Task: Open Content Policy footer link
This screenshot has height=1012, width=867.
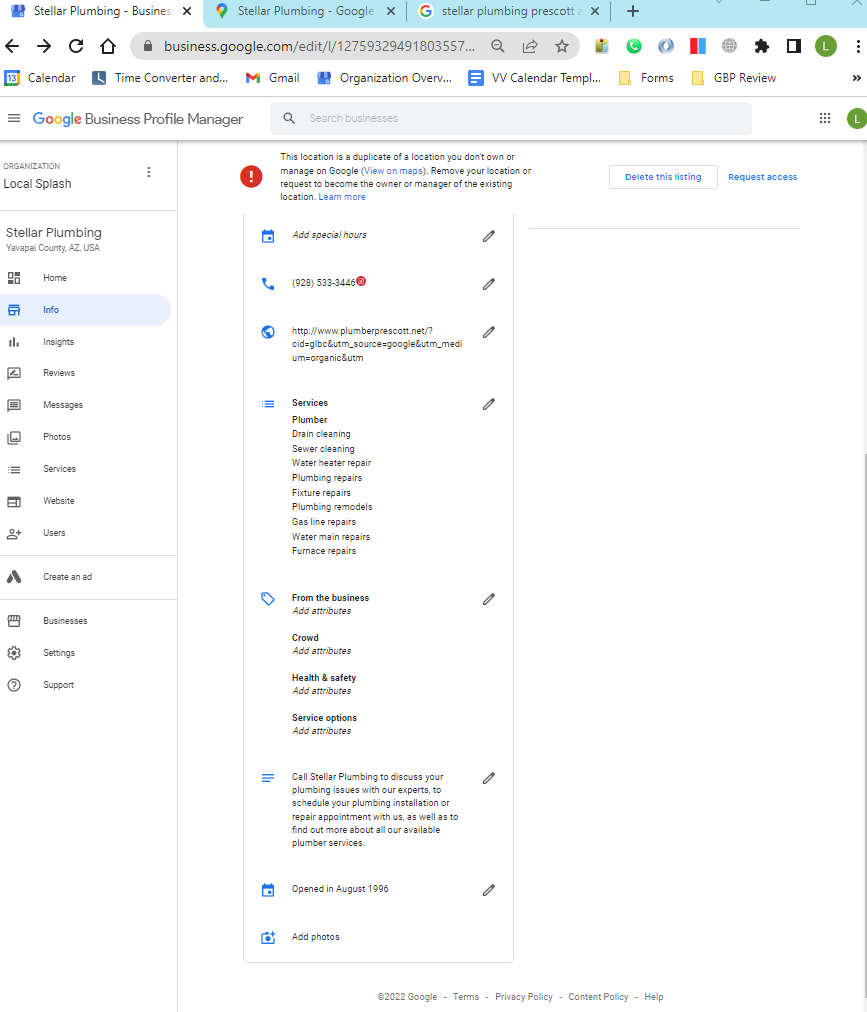Action: click(x=598, y=997)
